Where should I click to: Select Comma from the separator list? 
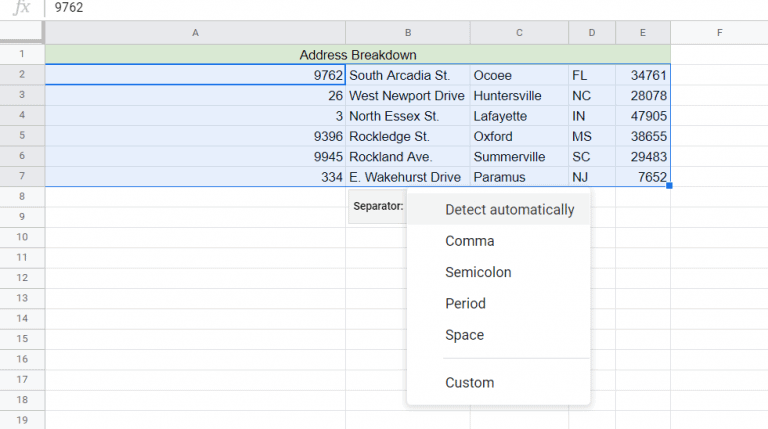[x=469, y=241]
